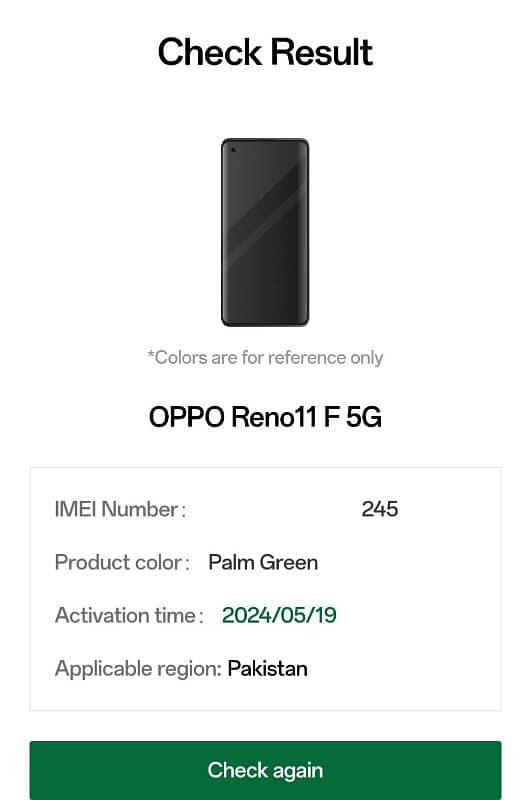Click the Applicable region label
The width and height of the screenshot is (531, 800).
tap(138, 669)
